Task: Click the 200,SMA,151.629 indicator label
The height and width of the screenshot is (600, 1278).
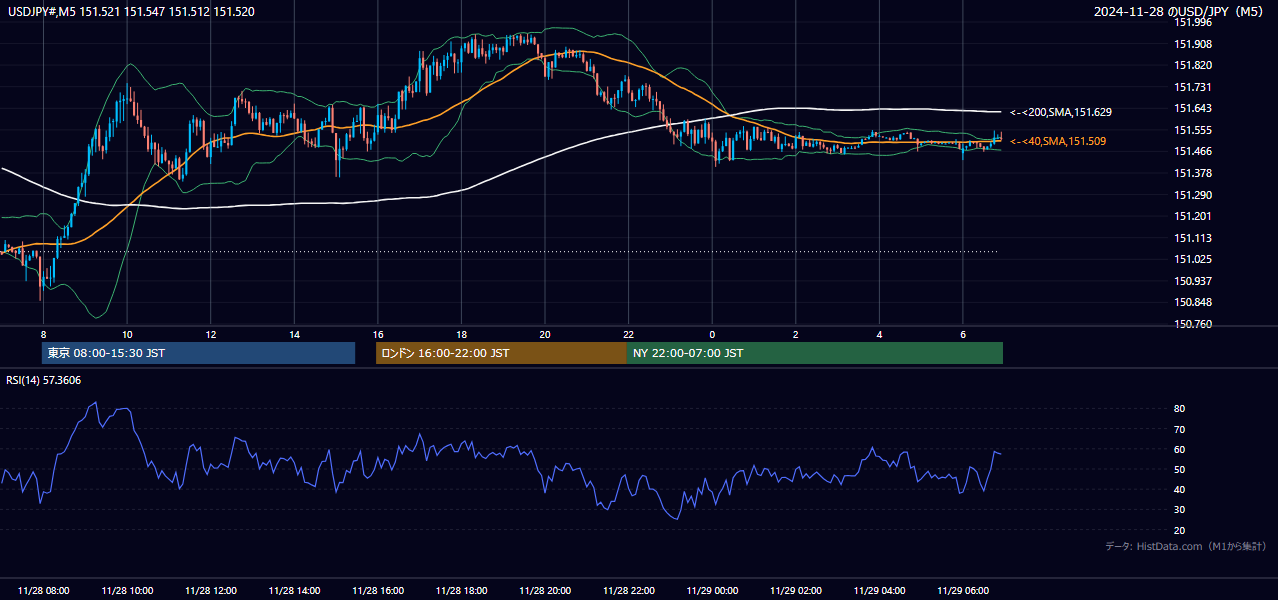Action: tap(1061, 113)
